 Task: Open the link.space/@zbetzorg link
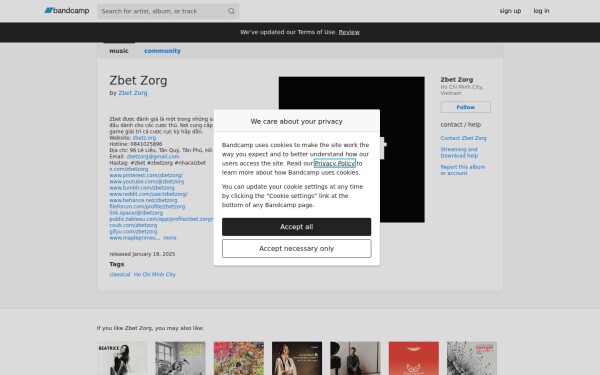136,213
